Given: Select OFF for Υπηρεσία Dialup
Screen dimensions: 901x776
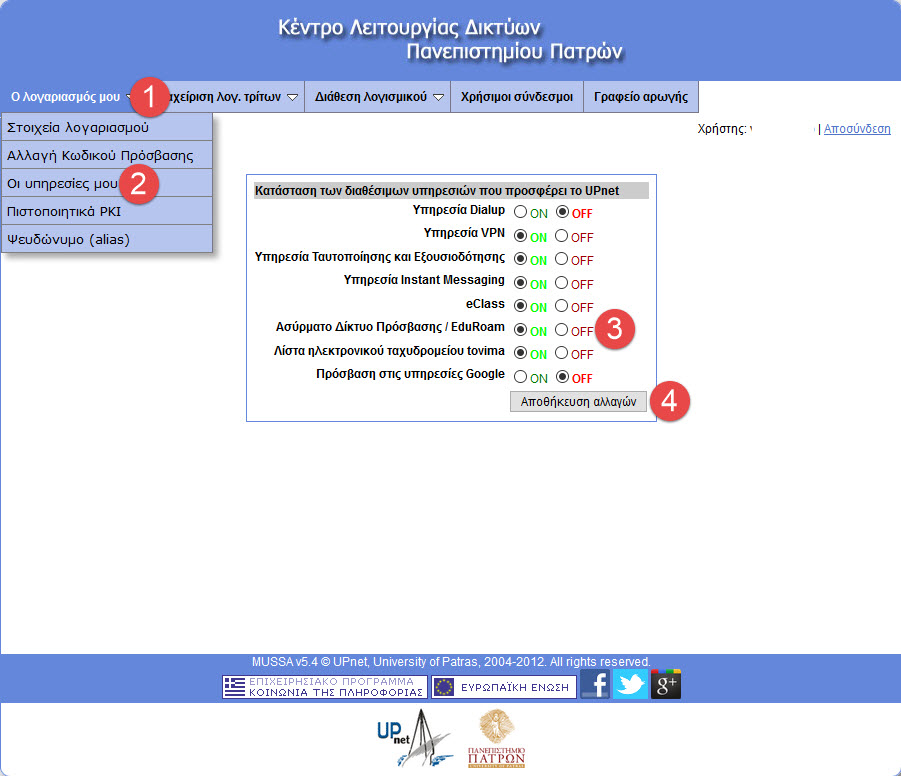Looking at the screenshot, I should pyautogui.click(x=563, y=212).
